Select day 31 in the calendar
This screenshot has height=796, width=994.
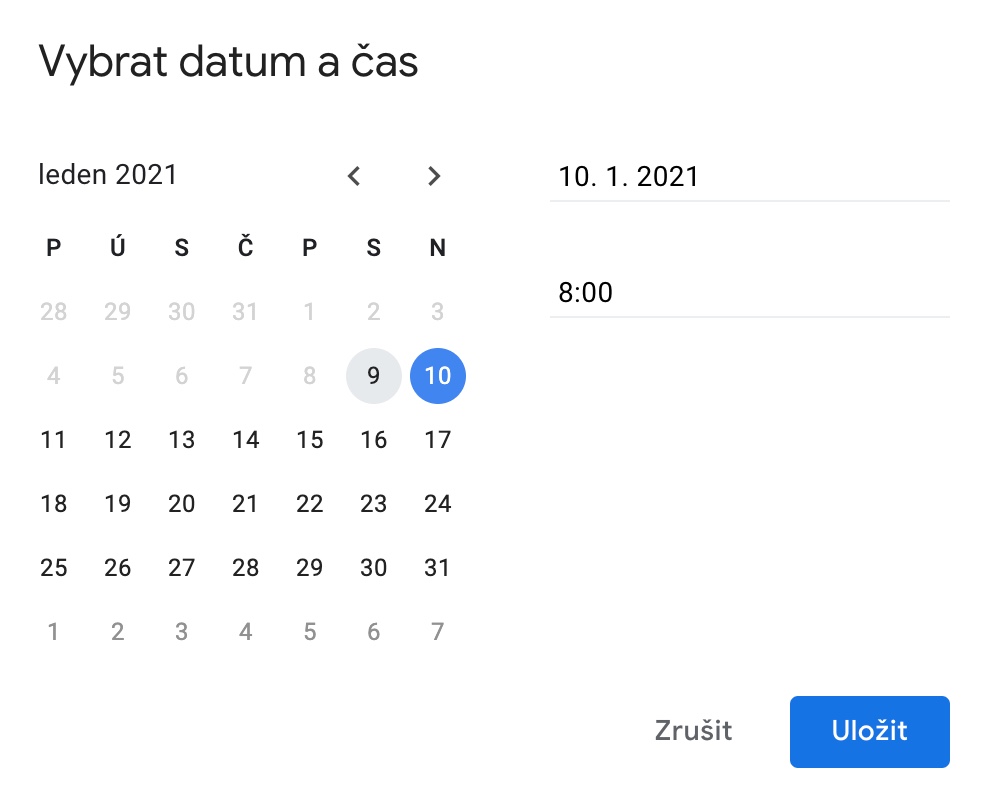coord(438,568)
